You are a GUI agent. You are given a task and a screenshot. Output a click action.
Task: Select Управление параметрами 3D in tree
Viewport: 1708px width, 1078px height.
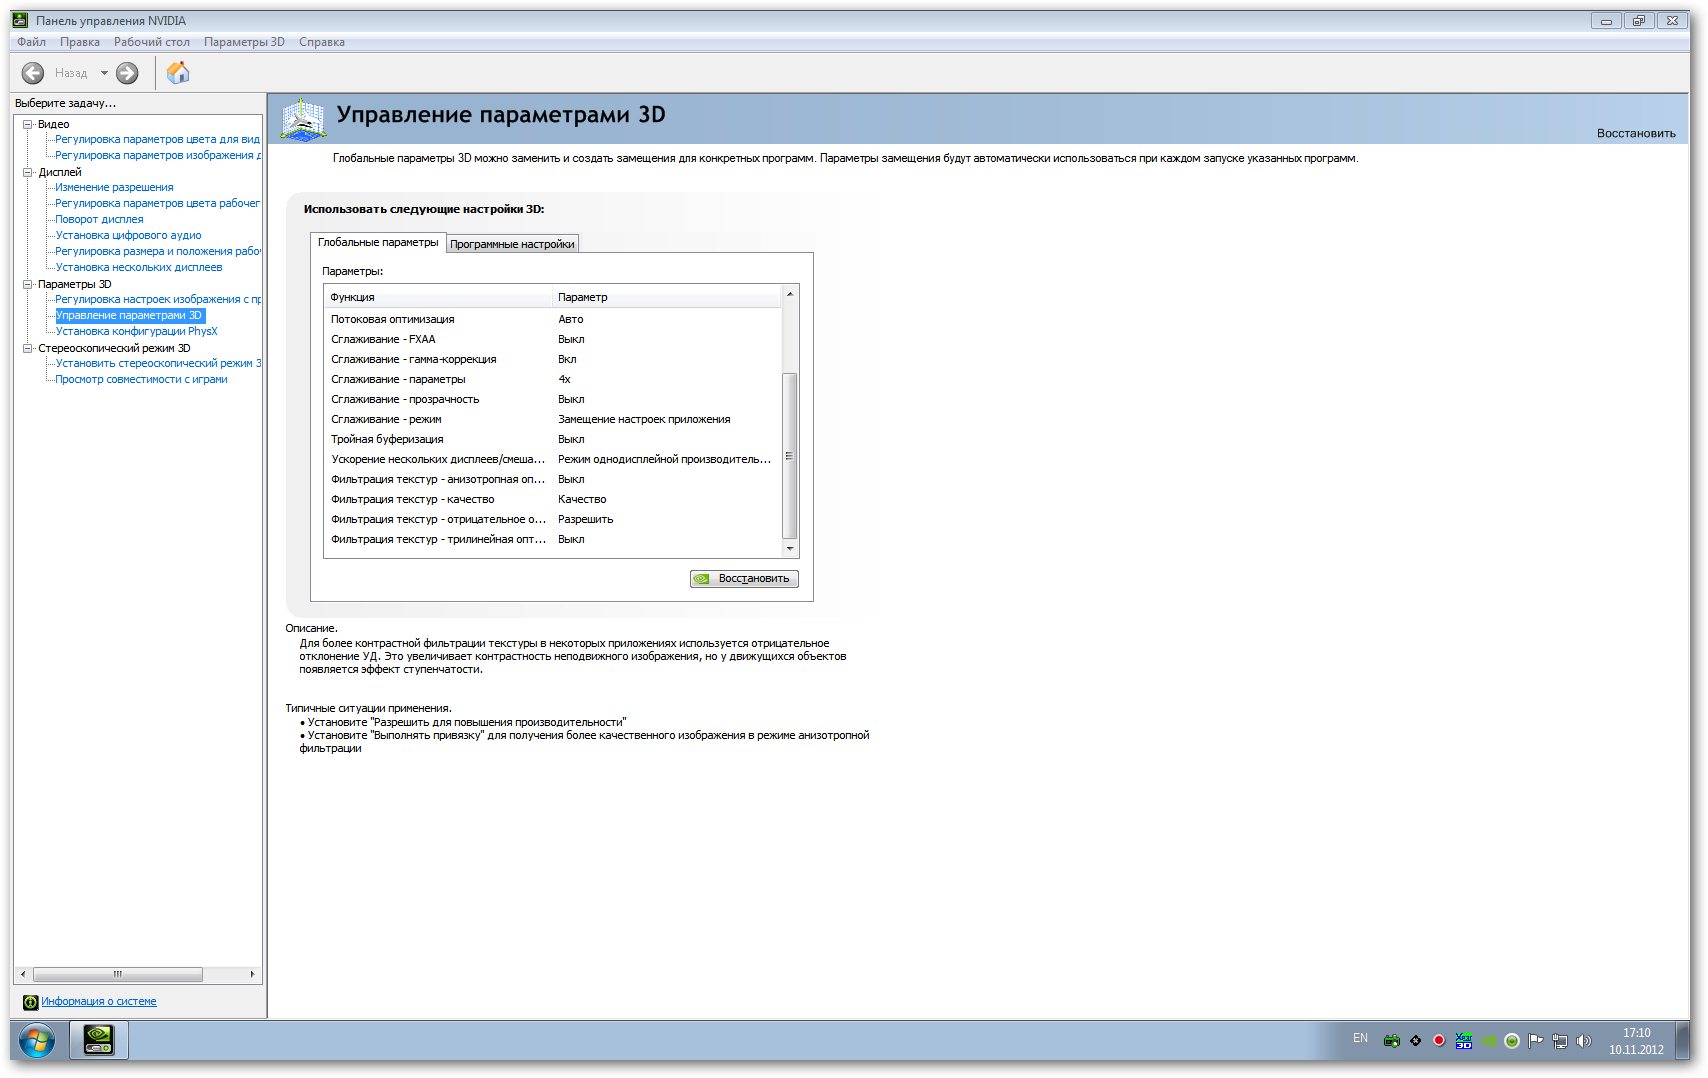pos(129,315)
